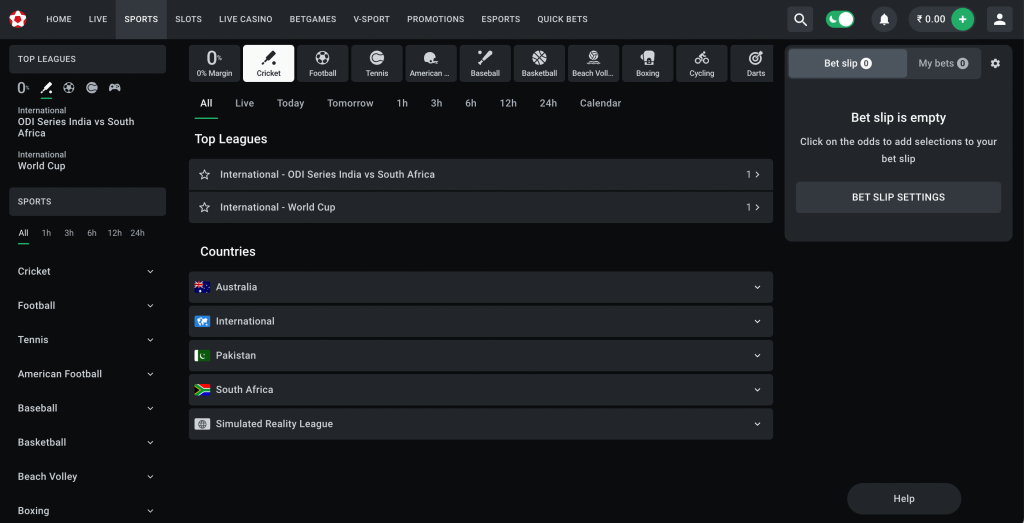Expand Baseball in the sports sidebar

click(x=87, y=408)
